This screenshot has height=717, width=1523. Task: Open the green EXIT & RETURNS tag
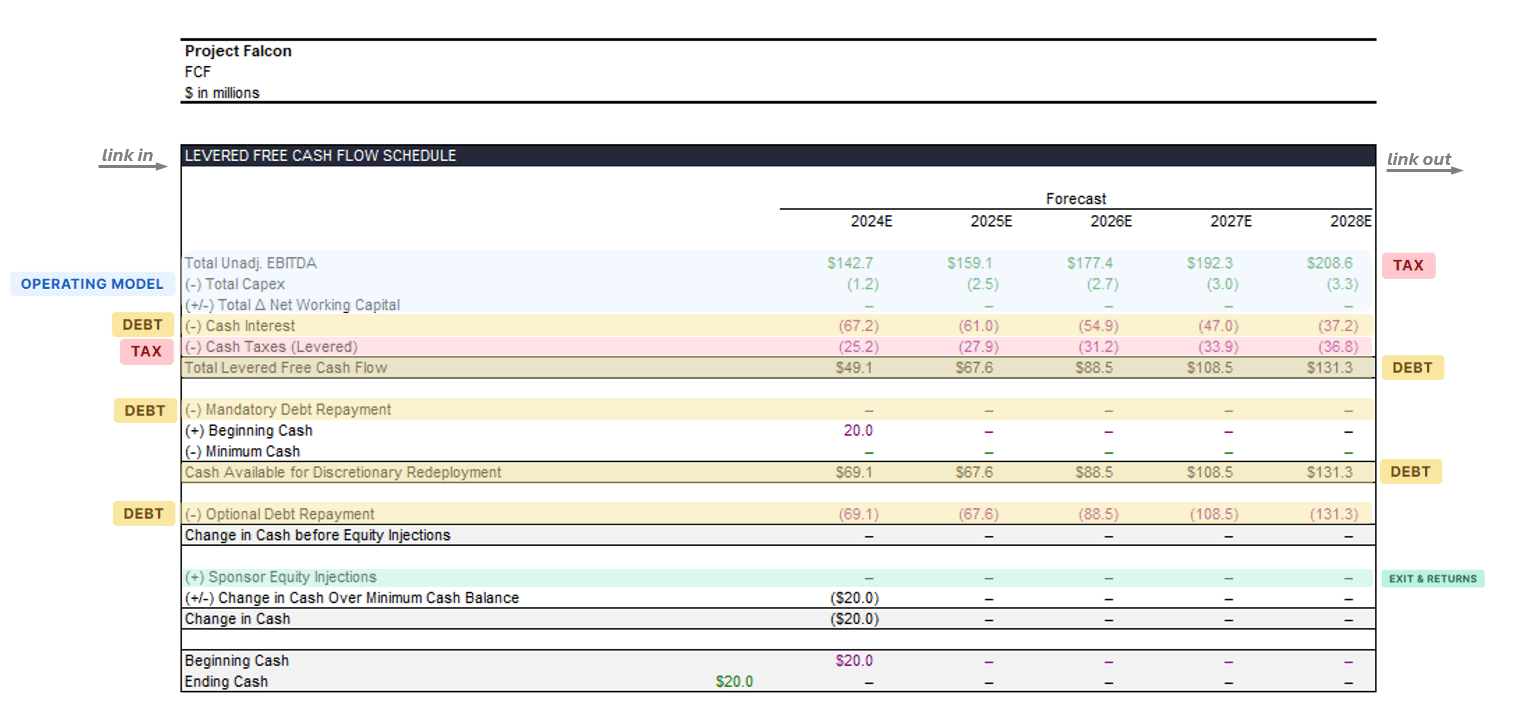1432,578
